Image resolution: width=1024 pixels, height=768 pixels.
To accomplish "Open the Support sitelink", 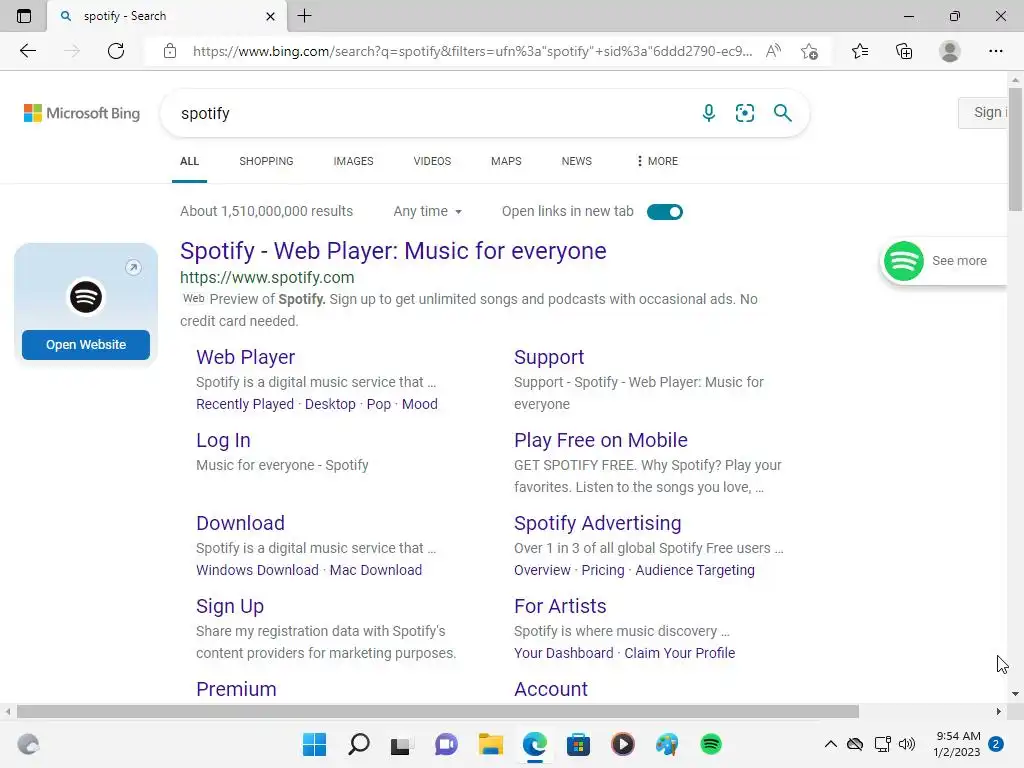I will (549, 357).
